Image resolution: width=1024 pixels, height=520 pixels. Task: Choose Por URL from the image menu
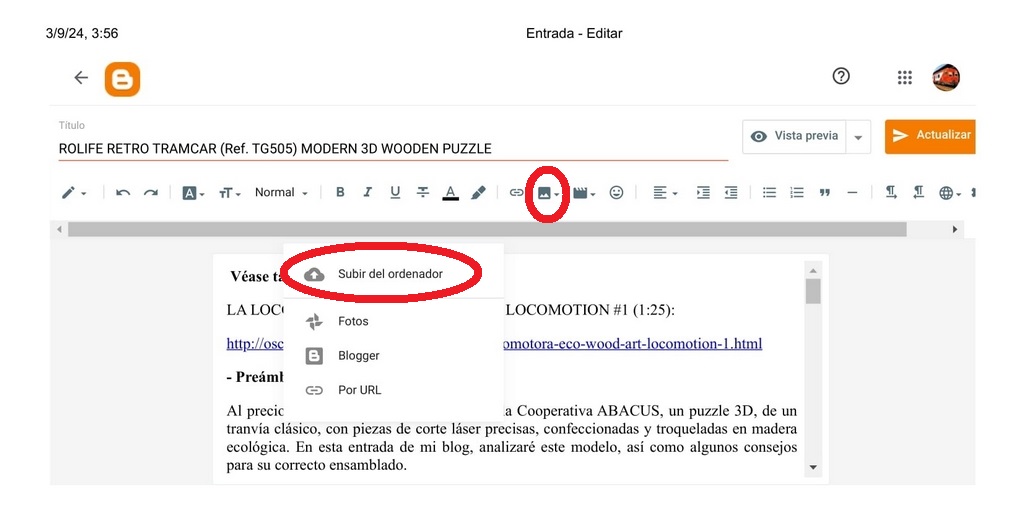(x=393, y=390)
